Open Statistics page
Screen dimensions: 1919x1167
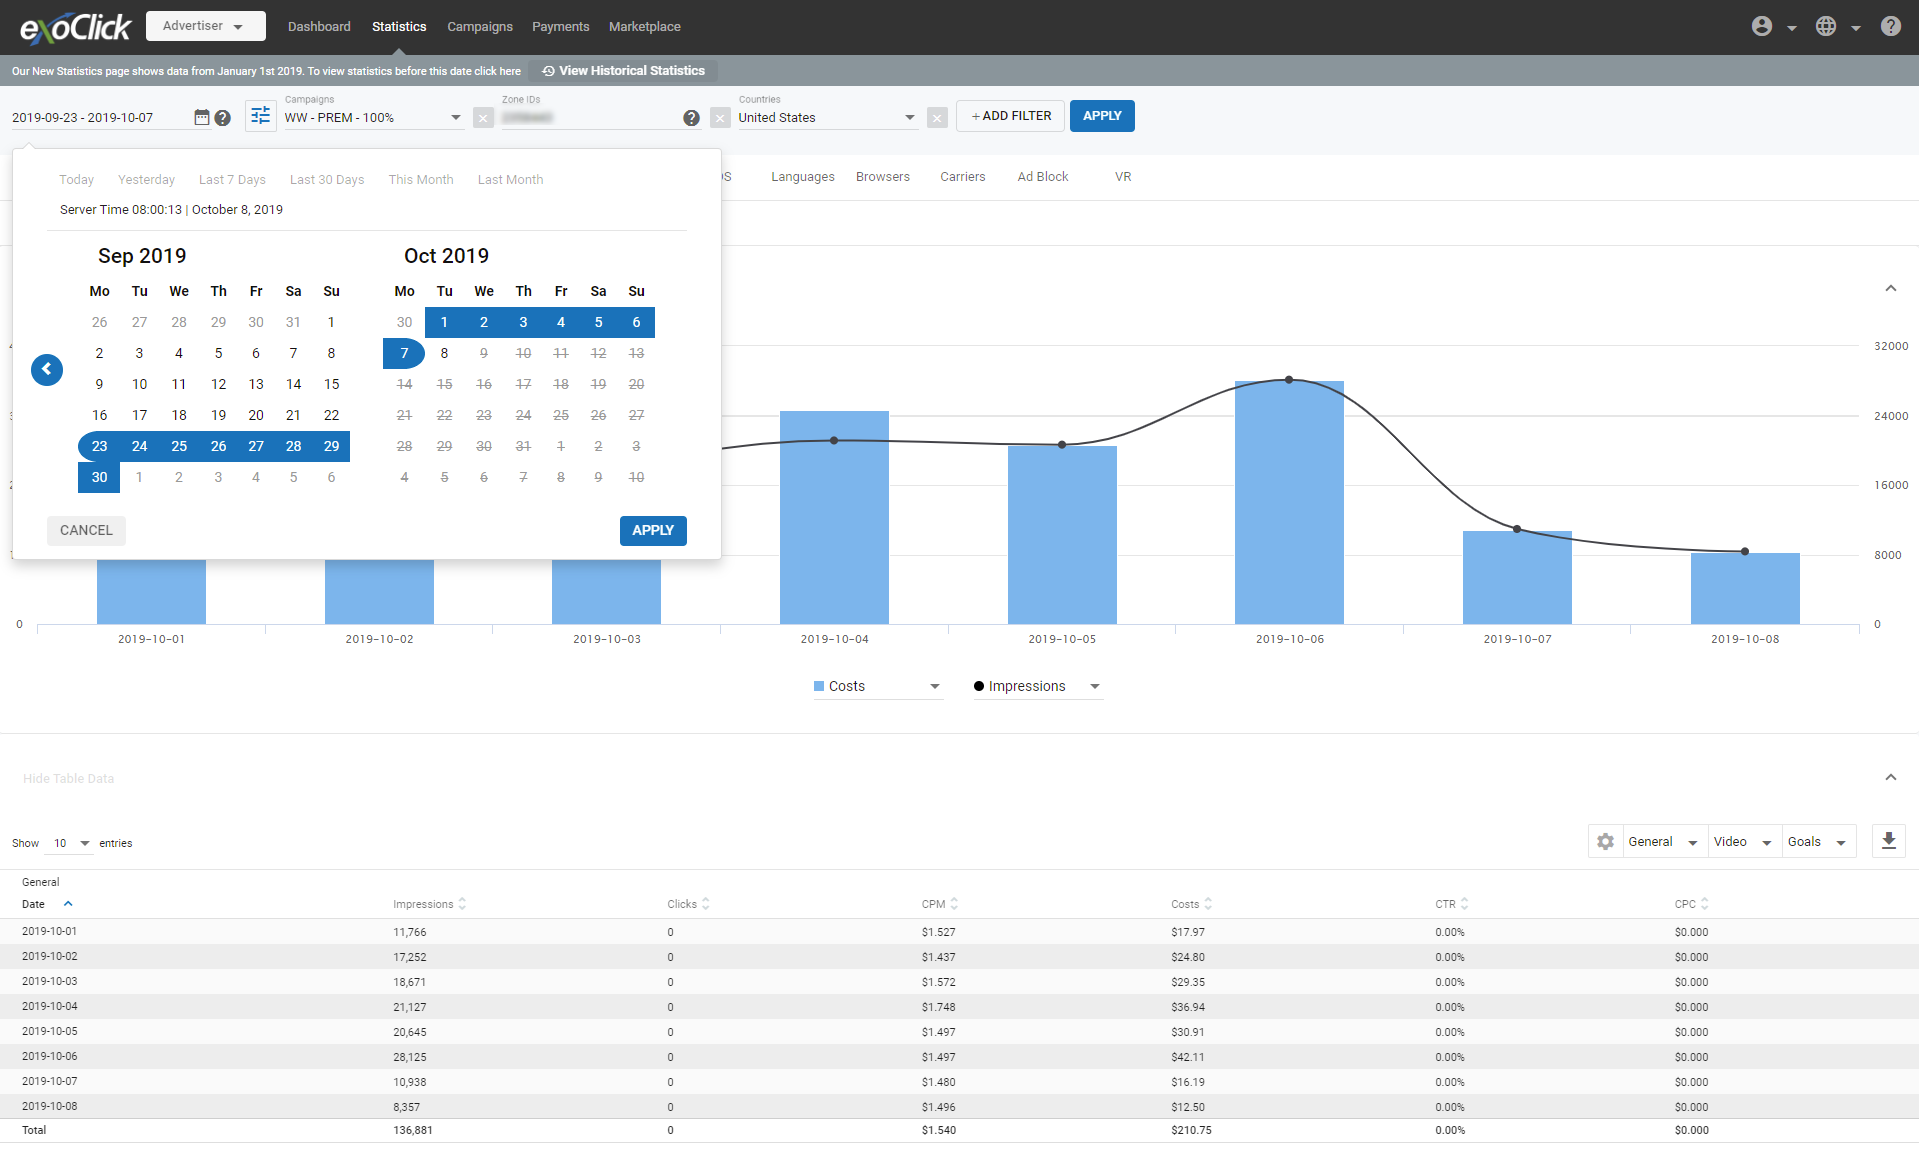(x=399, y=26)
